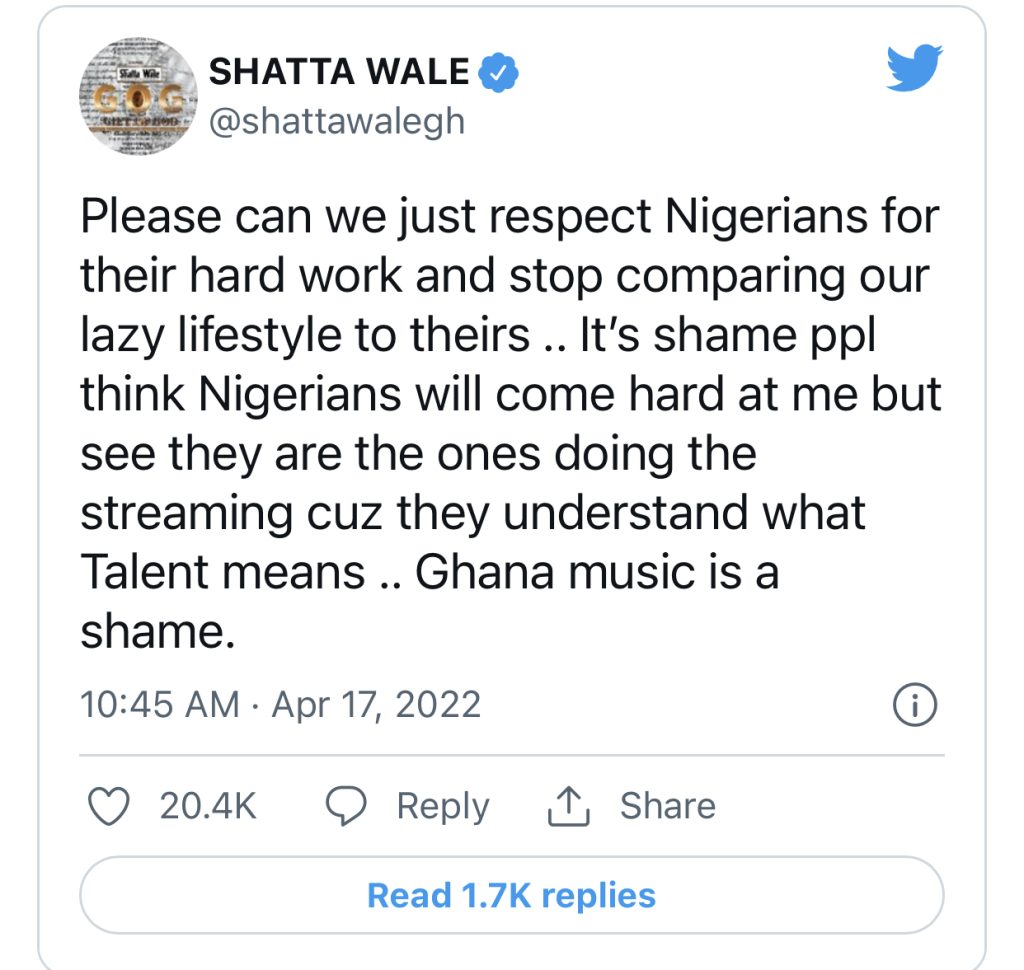Click the Share text label
This screenshot has height=970, width=1024.
click(x=667, y=806)
